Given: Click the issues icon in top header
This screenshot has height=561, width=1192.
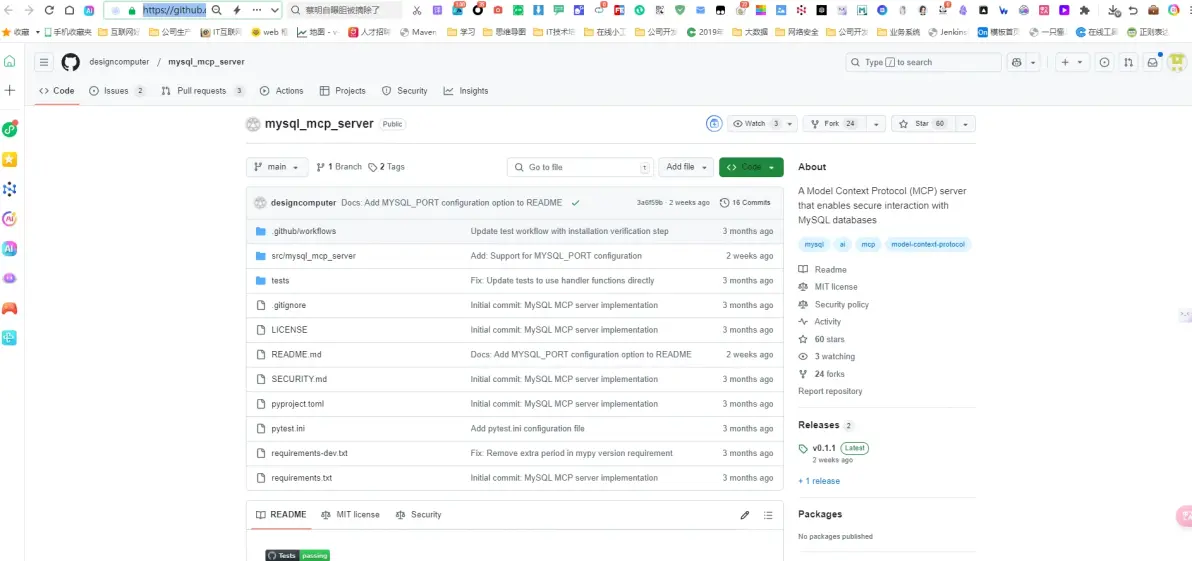Looking at the screenshot, I should click(1104, 62).
